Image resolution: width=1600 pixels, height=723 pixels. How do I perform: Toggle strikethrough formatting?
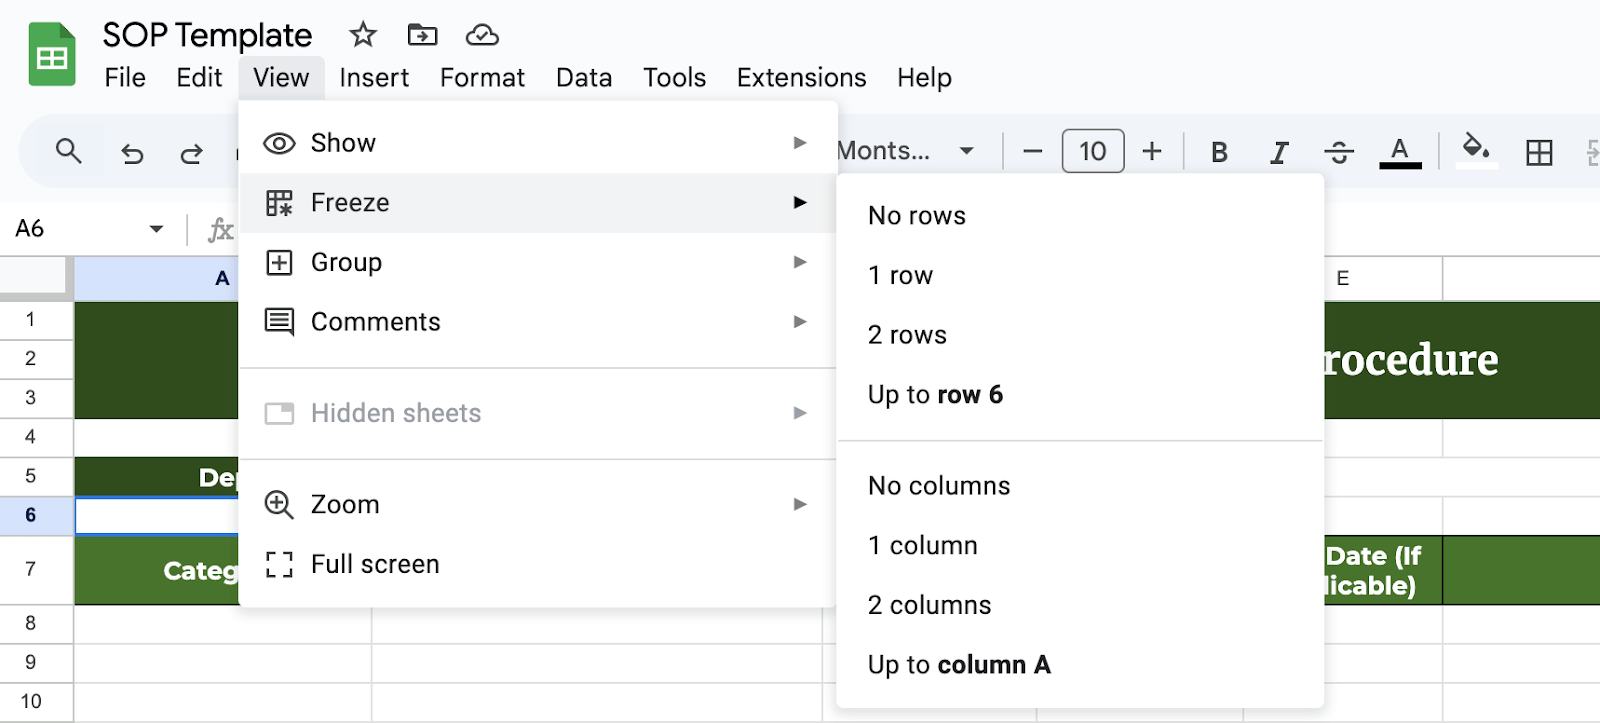(x=1338, y=152)
